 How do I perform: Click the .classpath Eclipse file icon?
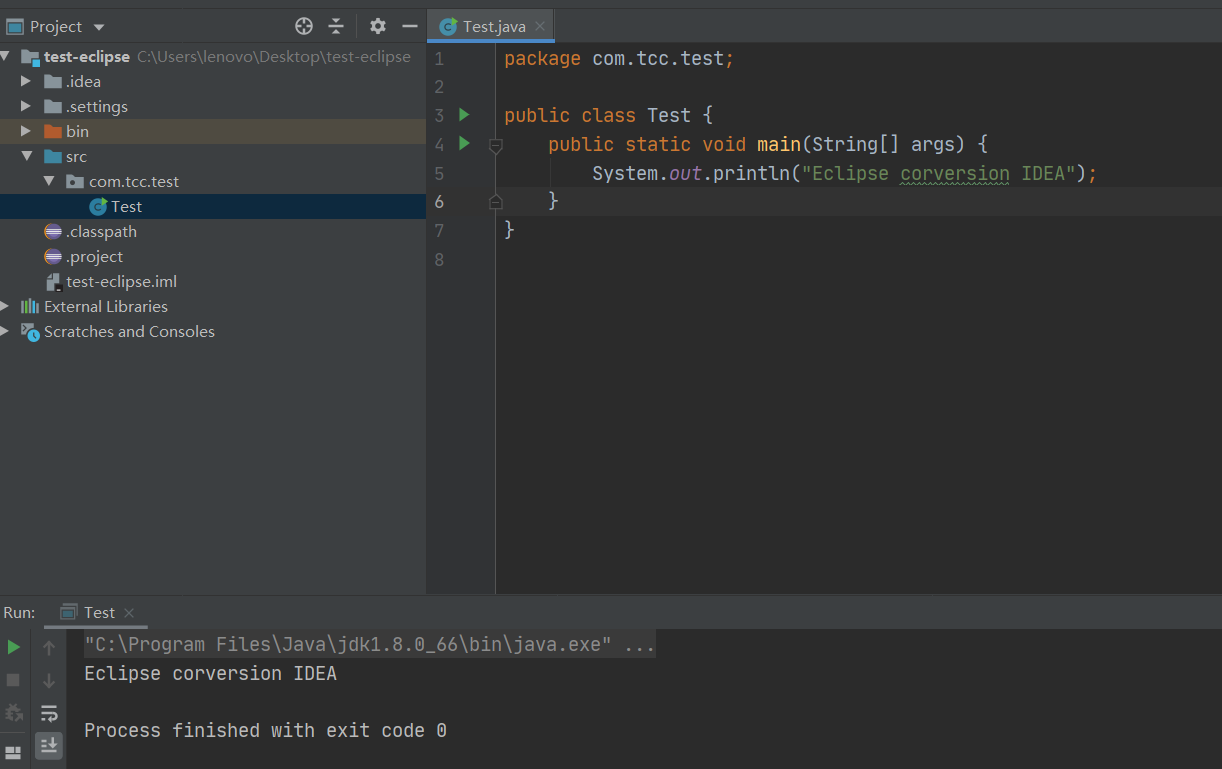click(53, 231)
